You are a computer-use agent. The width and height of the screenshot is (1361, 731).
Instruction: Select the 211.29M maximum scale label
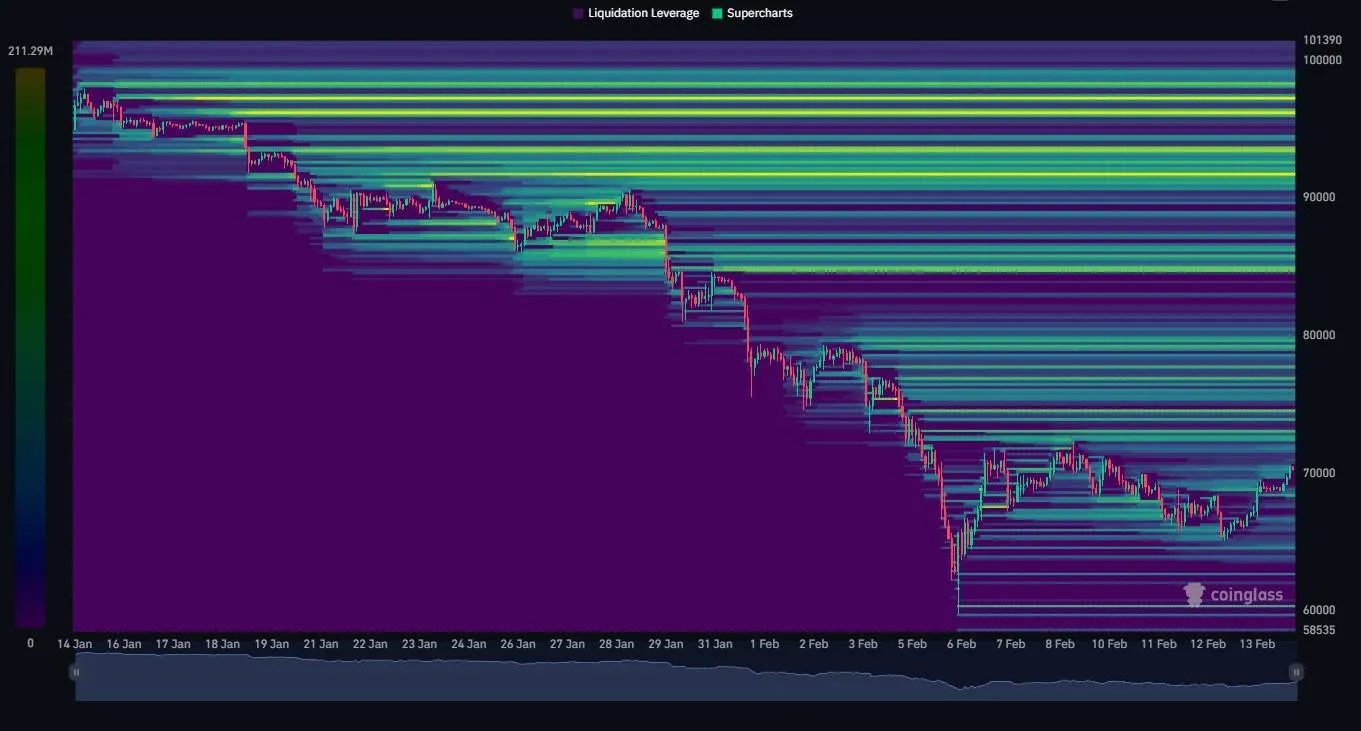pos(30,51)
